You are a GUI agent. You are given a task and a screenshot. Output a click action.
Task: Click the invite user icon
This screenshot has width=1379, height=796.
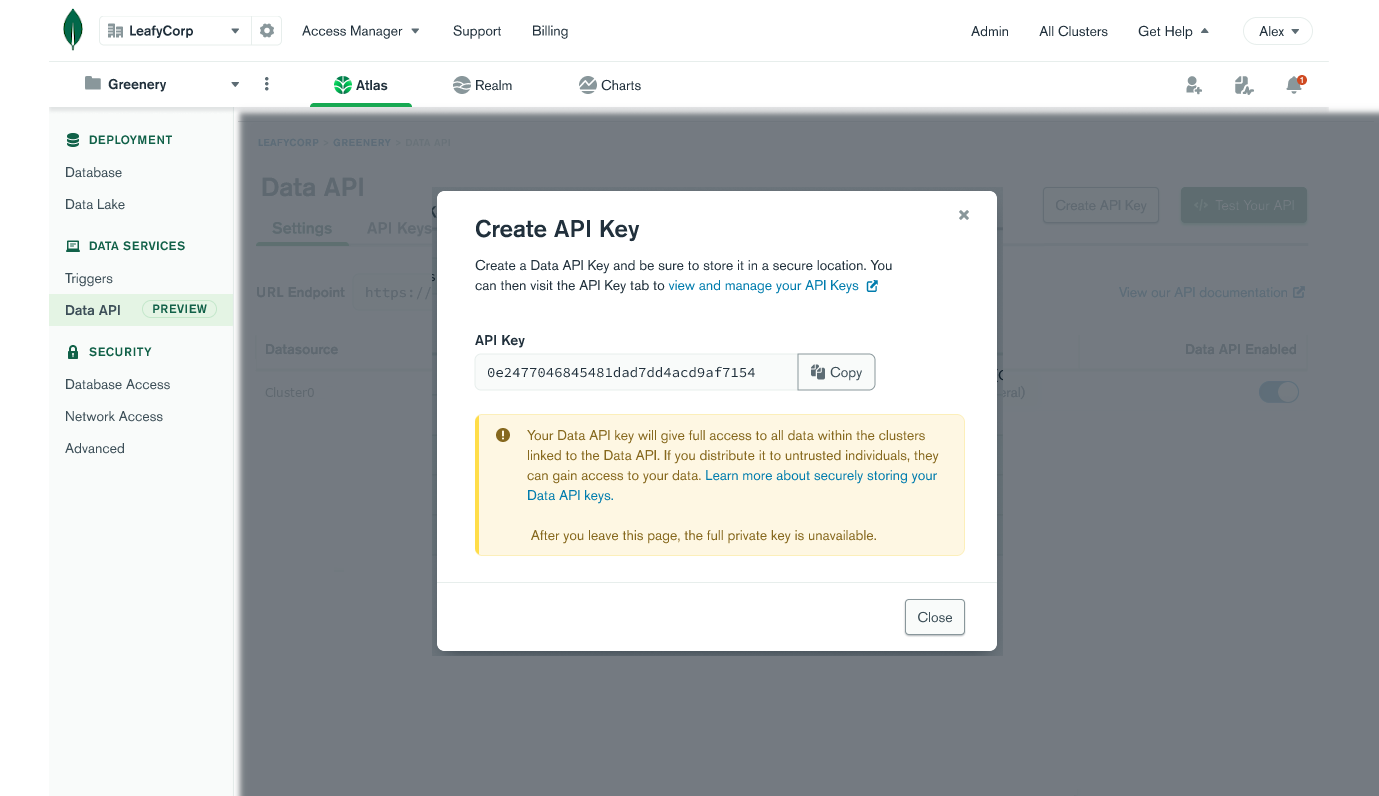[1194, 85]
